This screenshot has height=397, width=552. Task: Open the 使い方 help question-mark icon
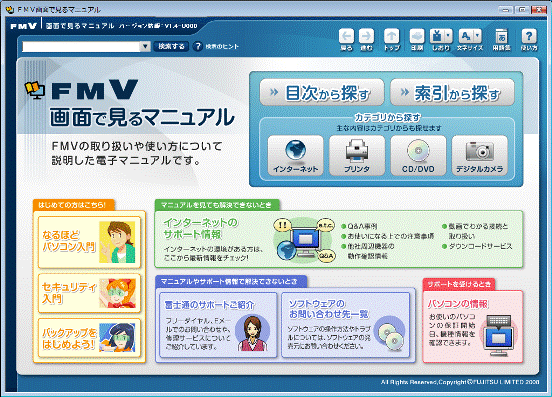coord(528,37)
